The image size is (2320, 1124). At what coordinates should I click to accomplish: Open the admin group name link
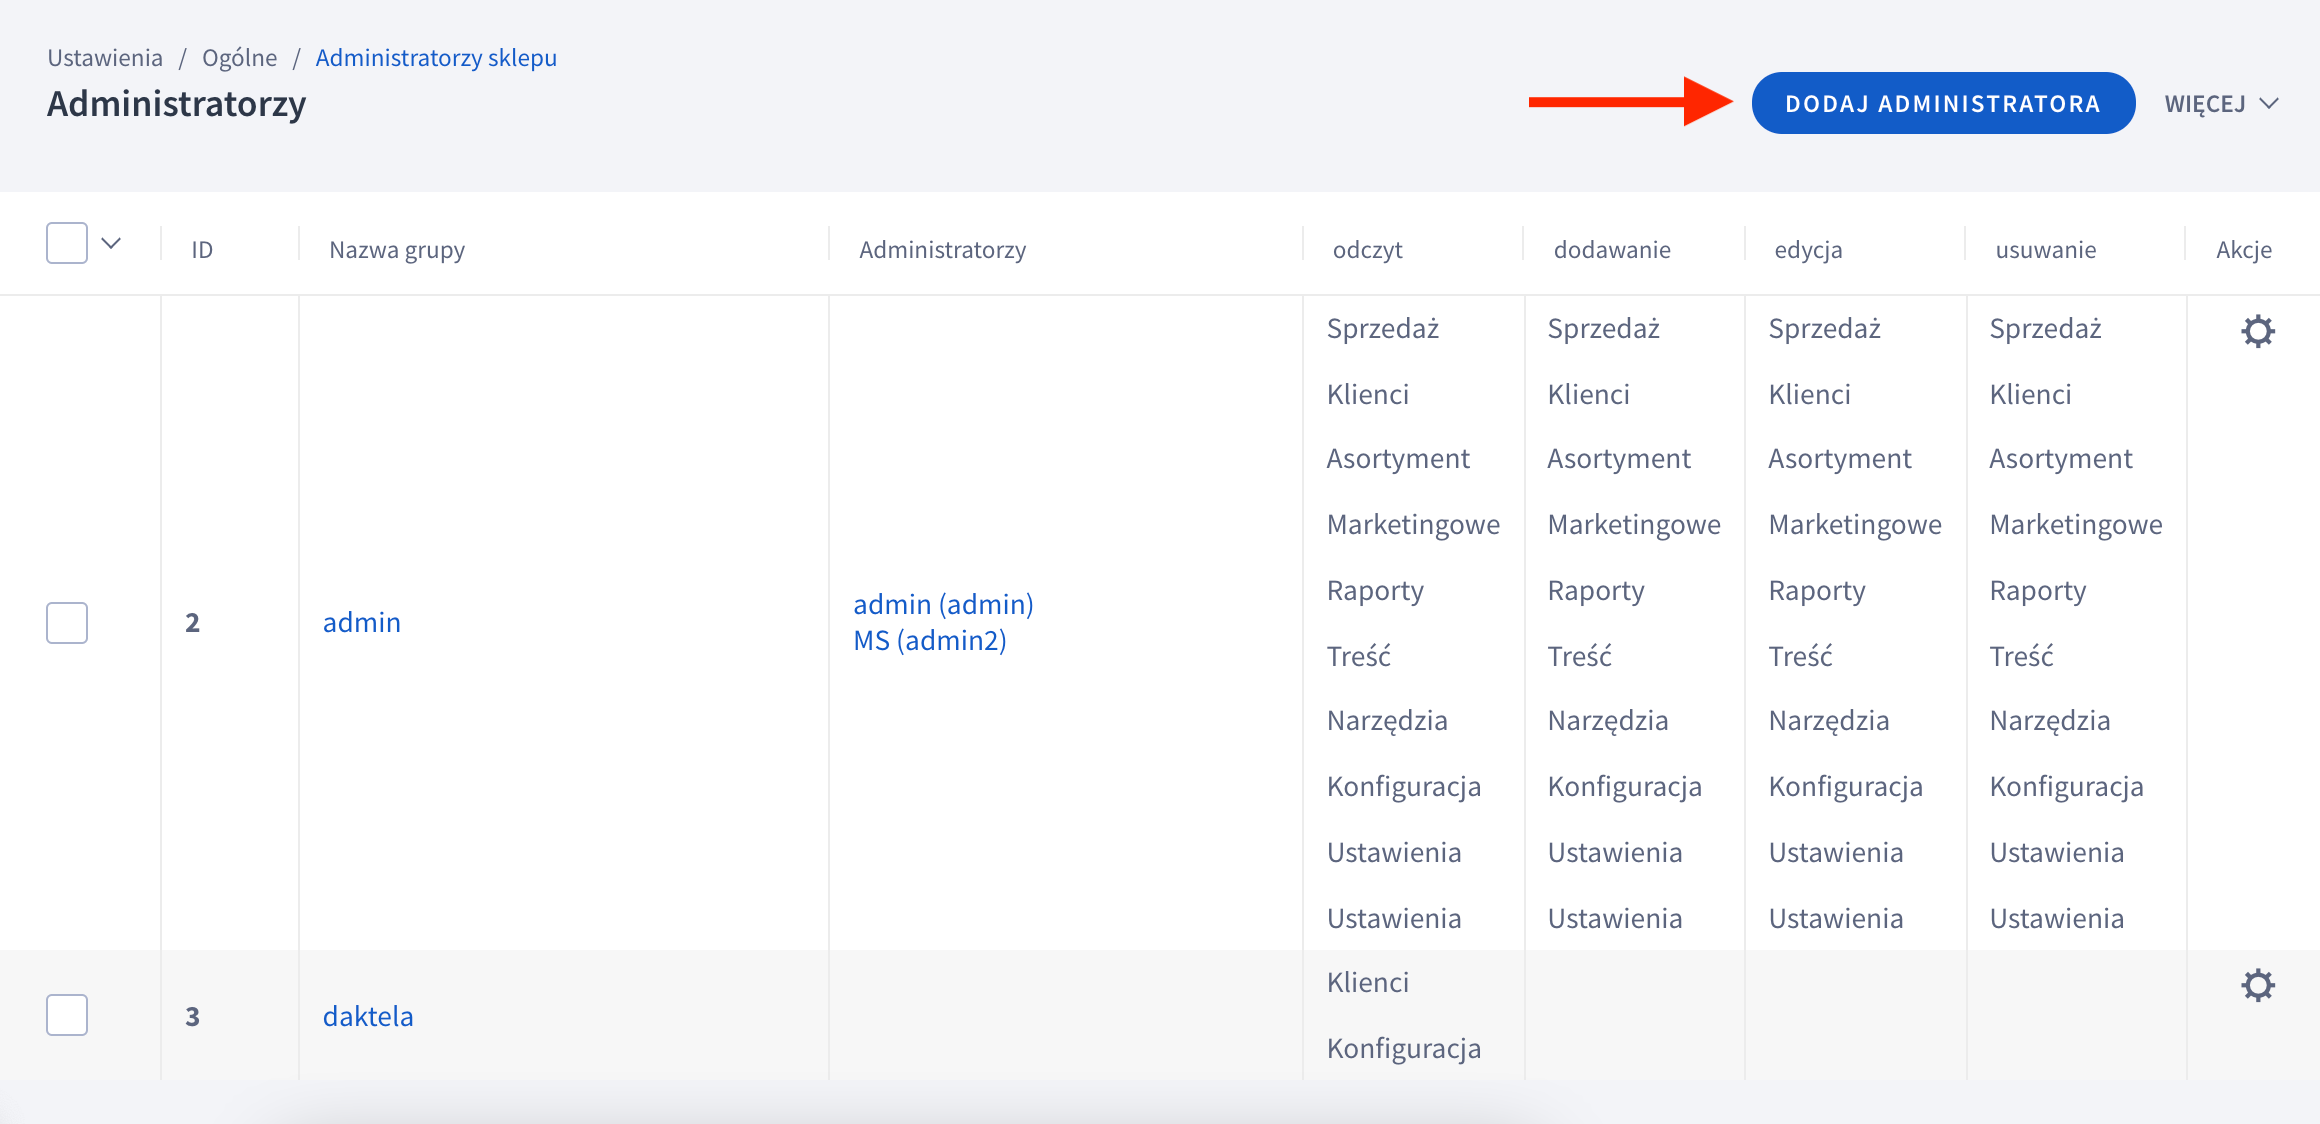[x=361, y=623]
